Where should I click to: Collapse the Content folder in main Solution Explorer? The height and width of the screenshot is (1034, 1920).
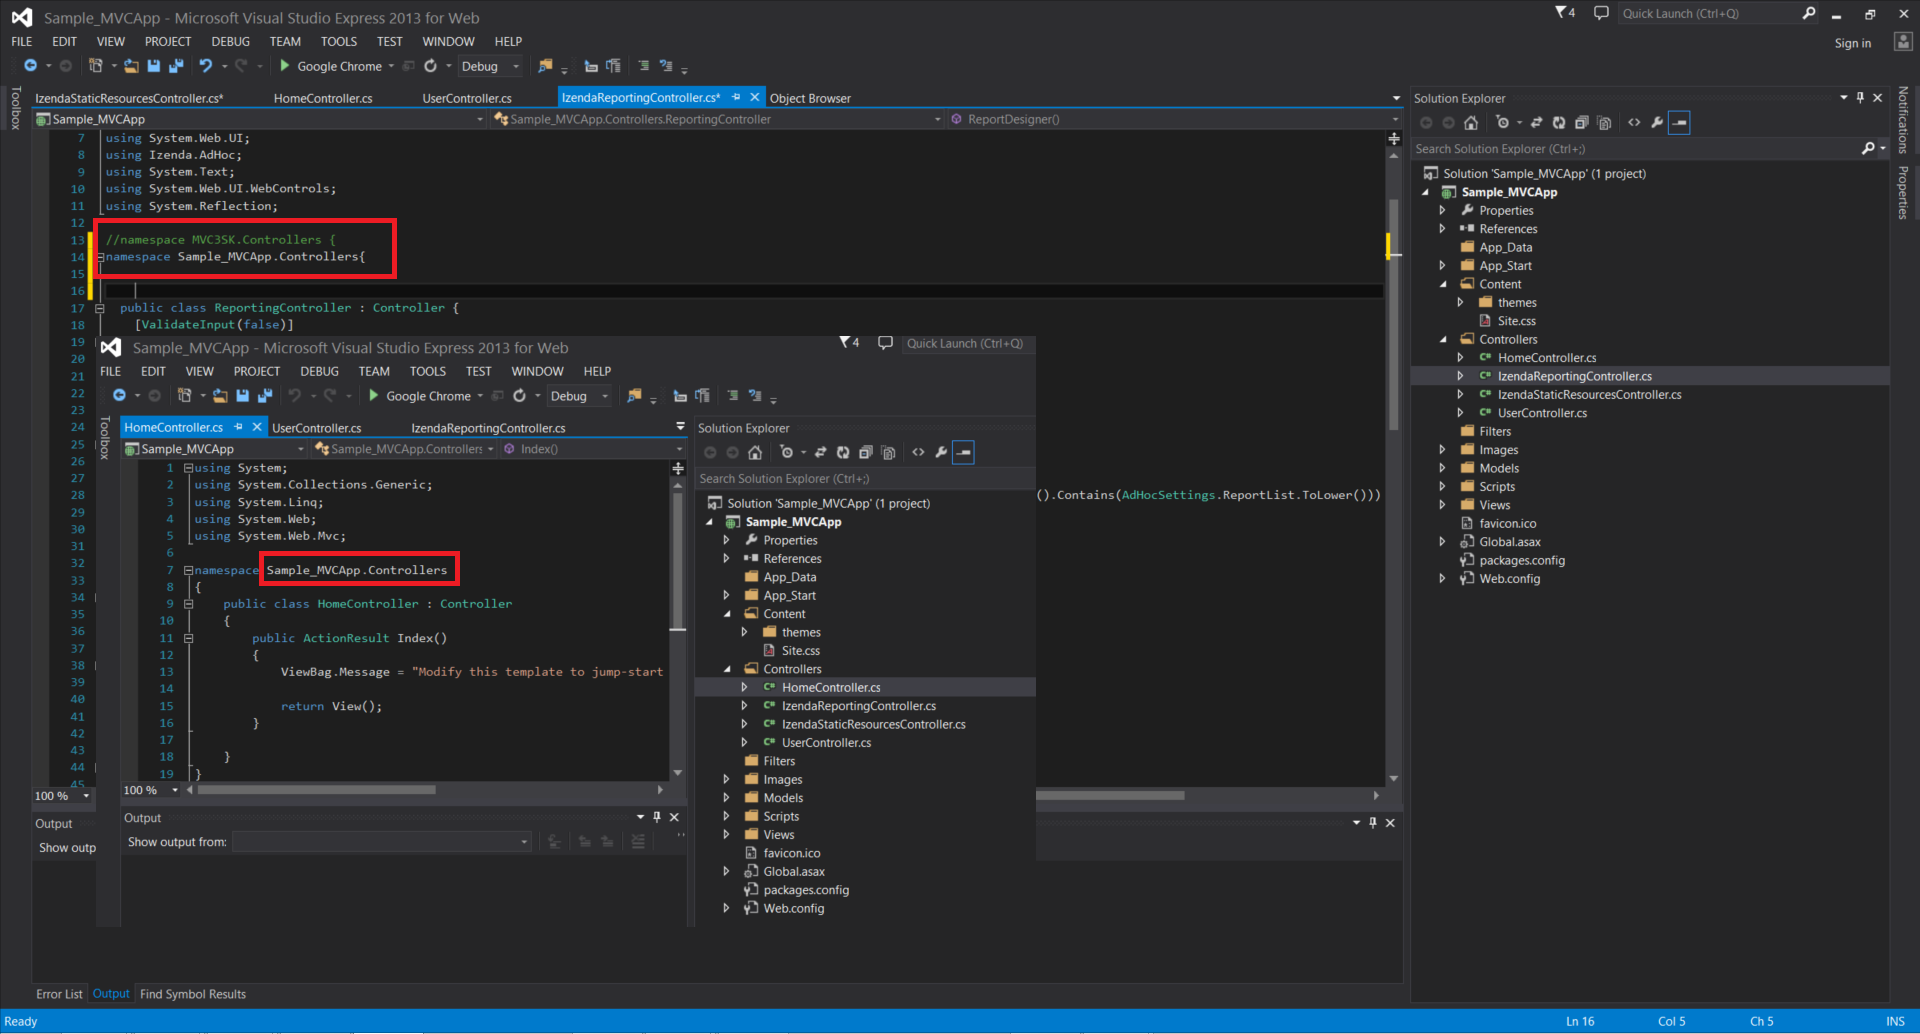click(1443, 284)
